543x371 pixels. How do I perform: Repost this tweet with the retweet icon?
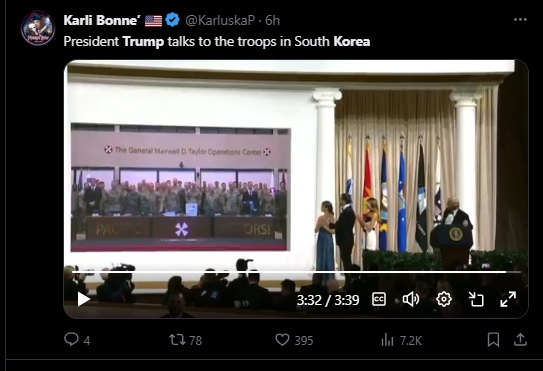click(x=177, y=340)
